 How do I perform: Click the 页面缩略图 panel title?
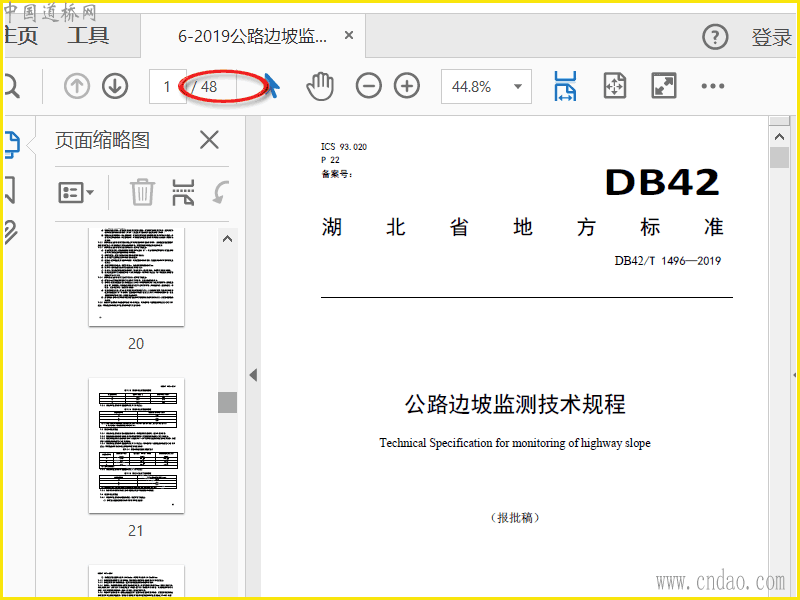pyautogui.click(x=102, y=140)
